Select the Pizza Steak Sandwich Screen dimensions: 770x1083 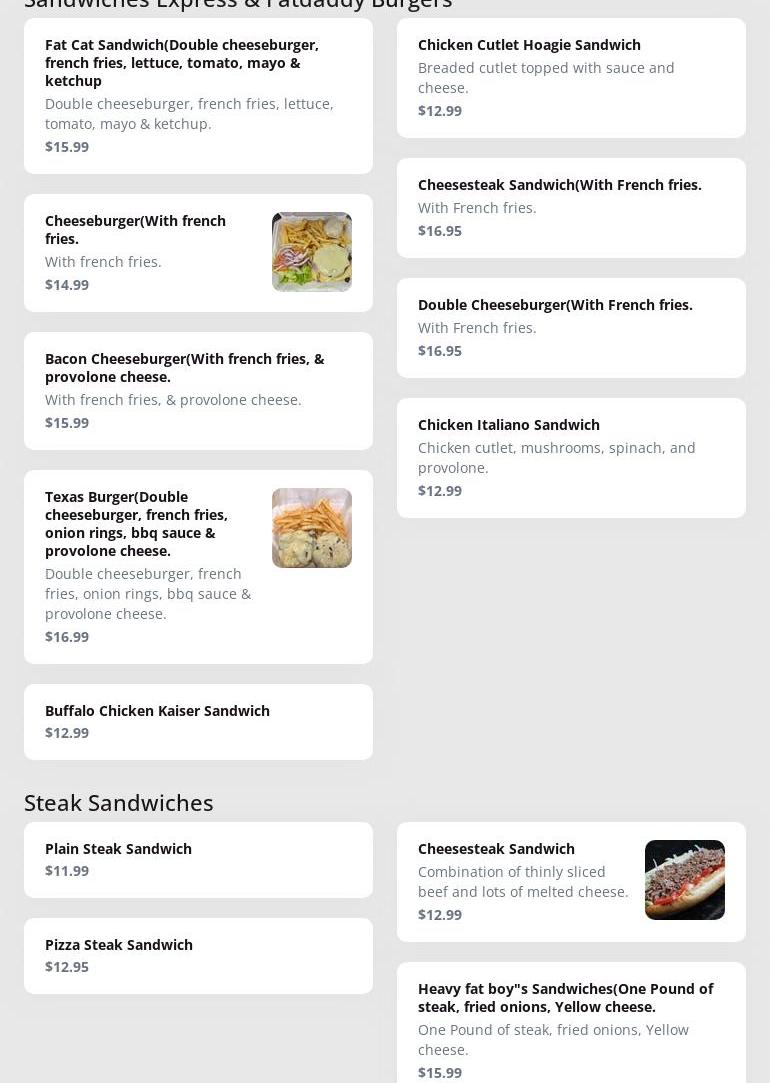coord(198,956)
